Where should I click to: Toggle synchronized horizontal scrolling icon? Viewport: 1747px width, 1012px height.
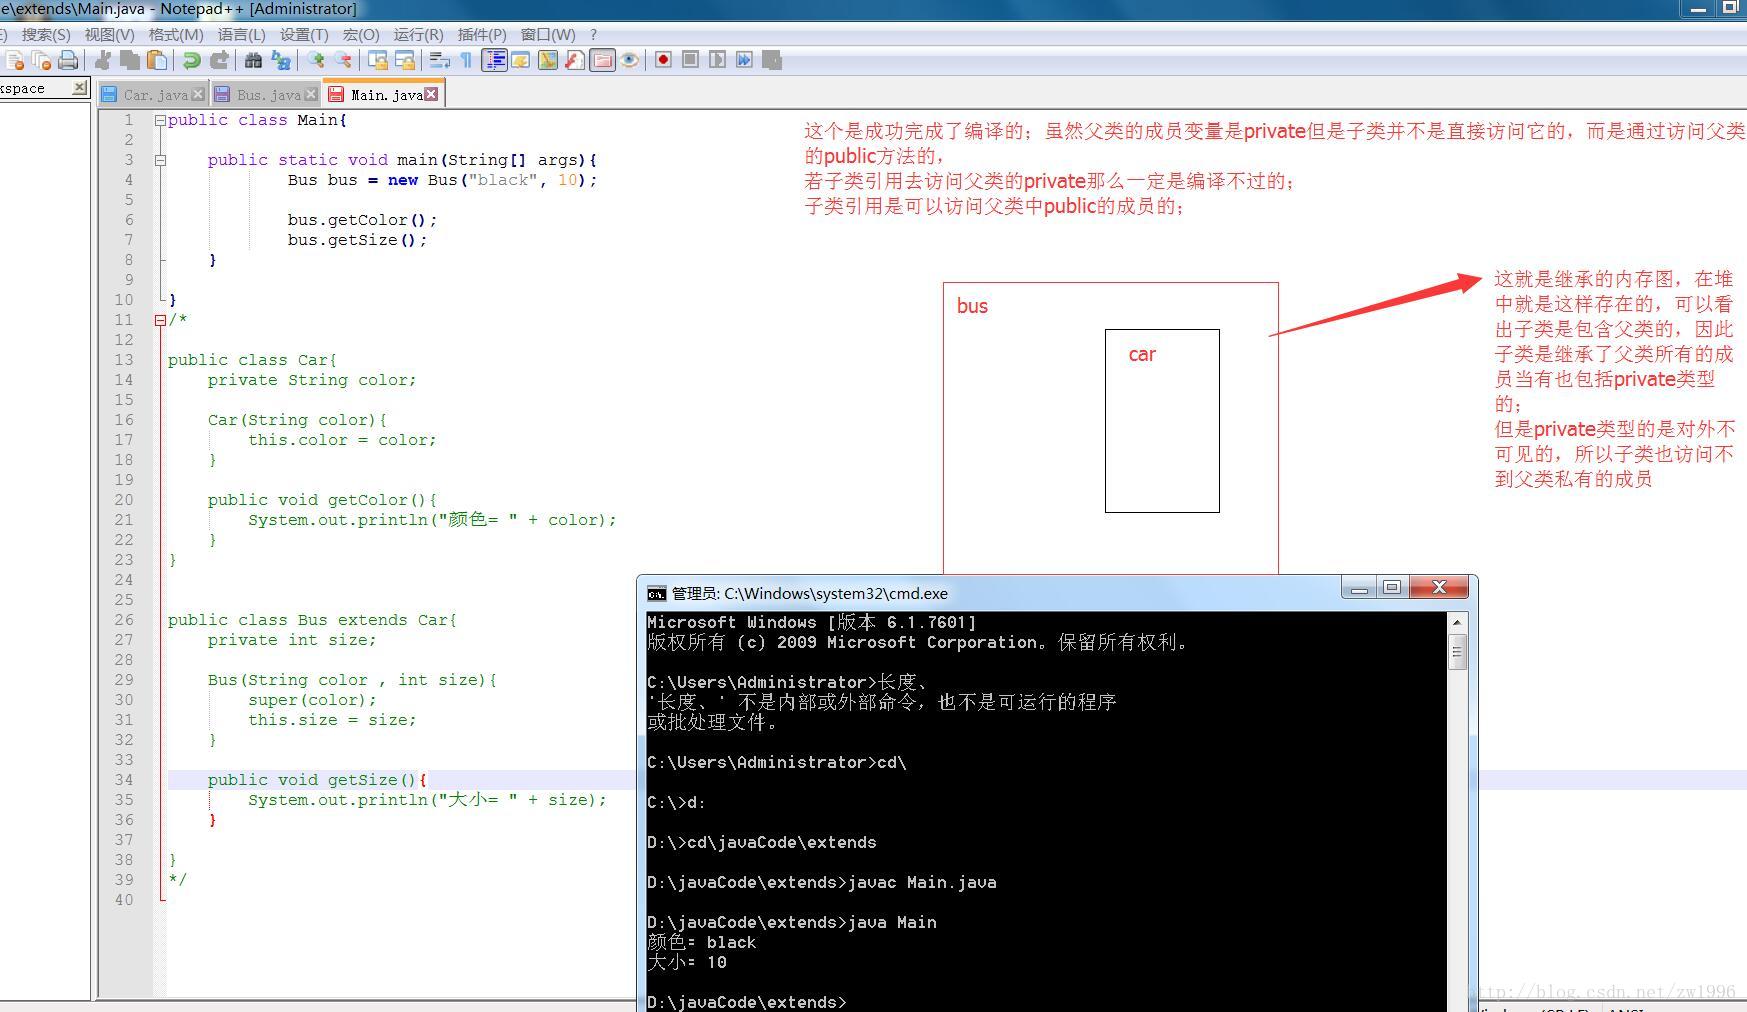pyautogui.click(x=405, y=60)
